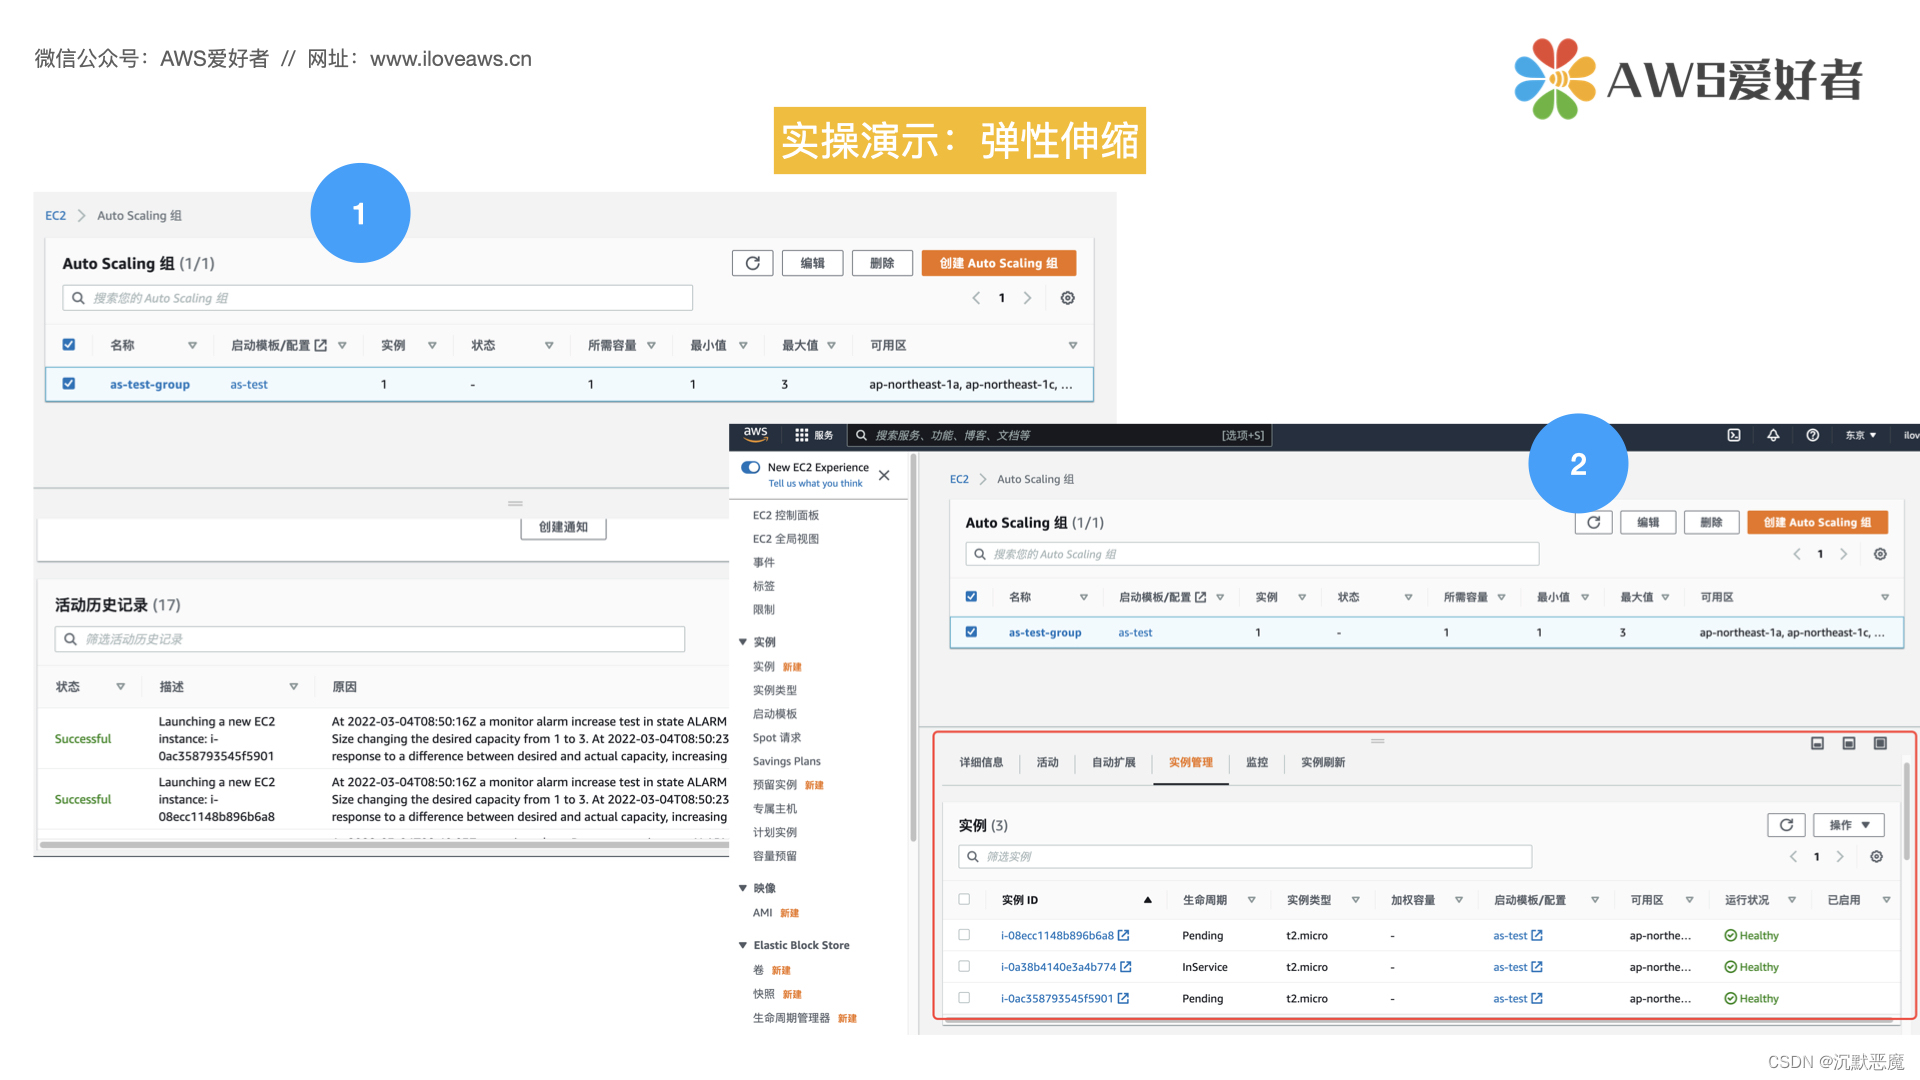The width and height of the screenshot is (1920, 1080).
Task: Click the 编辑 button in screenshot 1
Action: pyautogui.click(x=813, y=263)
